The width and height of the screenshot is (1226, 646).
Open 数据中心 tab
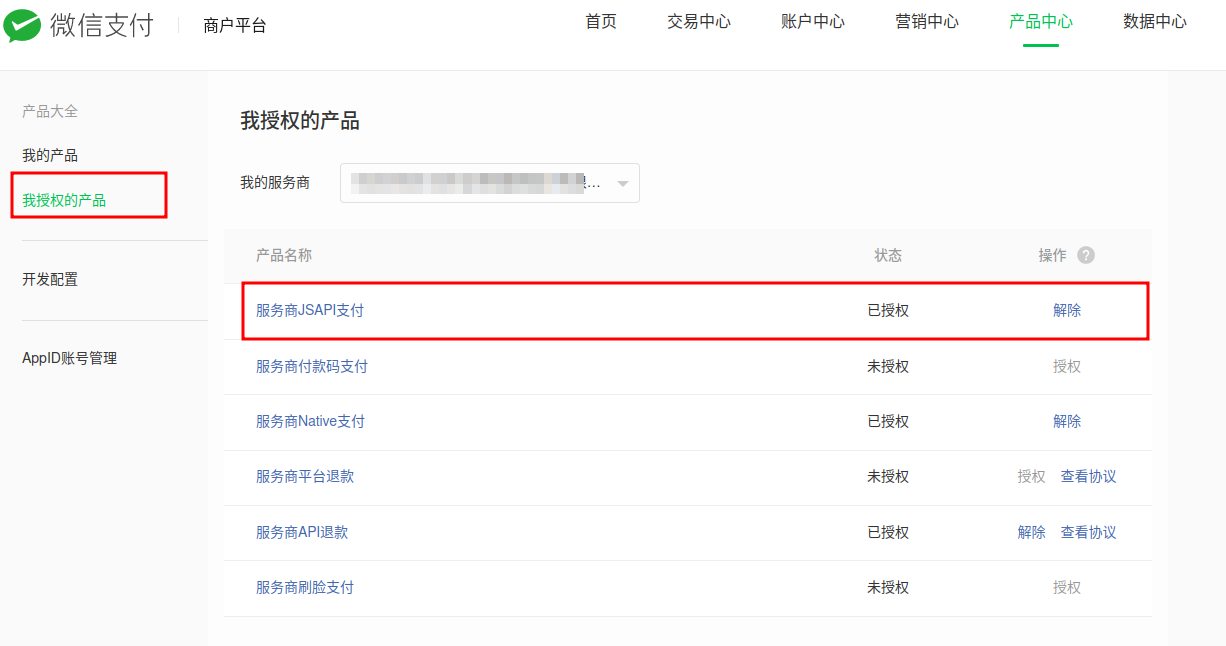coord(1155,21)
